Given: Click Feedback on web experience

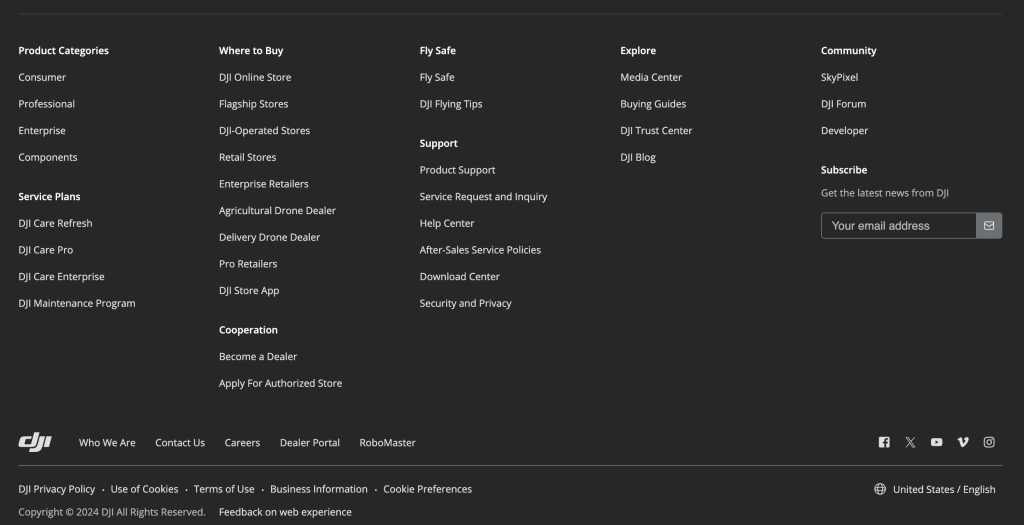Looking at the screenshot, I should (x=285, y=512).
